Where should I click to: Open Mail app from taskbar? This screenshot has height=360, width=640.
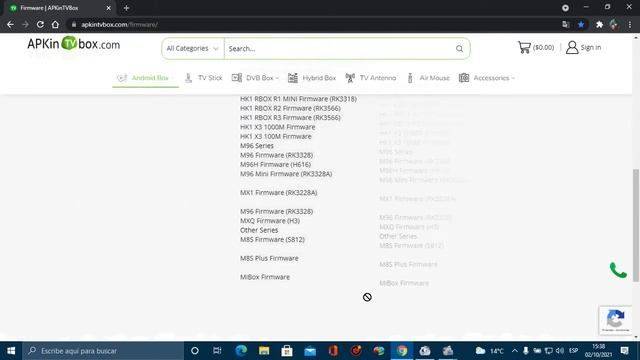pyautogui.click(x=310, y=351)
